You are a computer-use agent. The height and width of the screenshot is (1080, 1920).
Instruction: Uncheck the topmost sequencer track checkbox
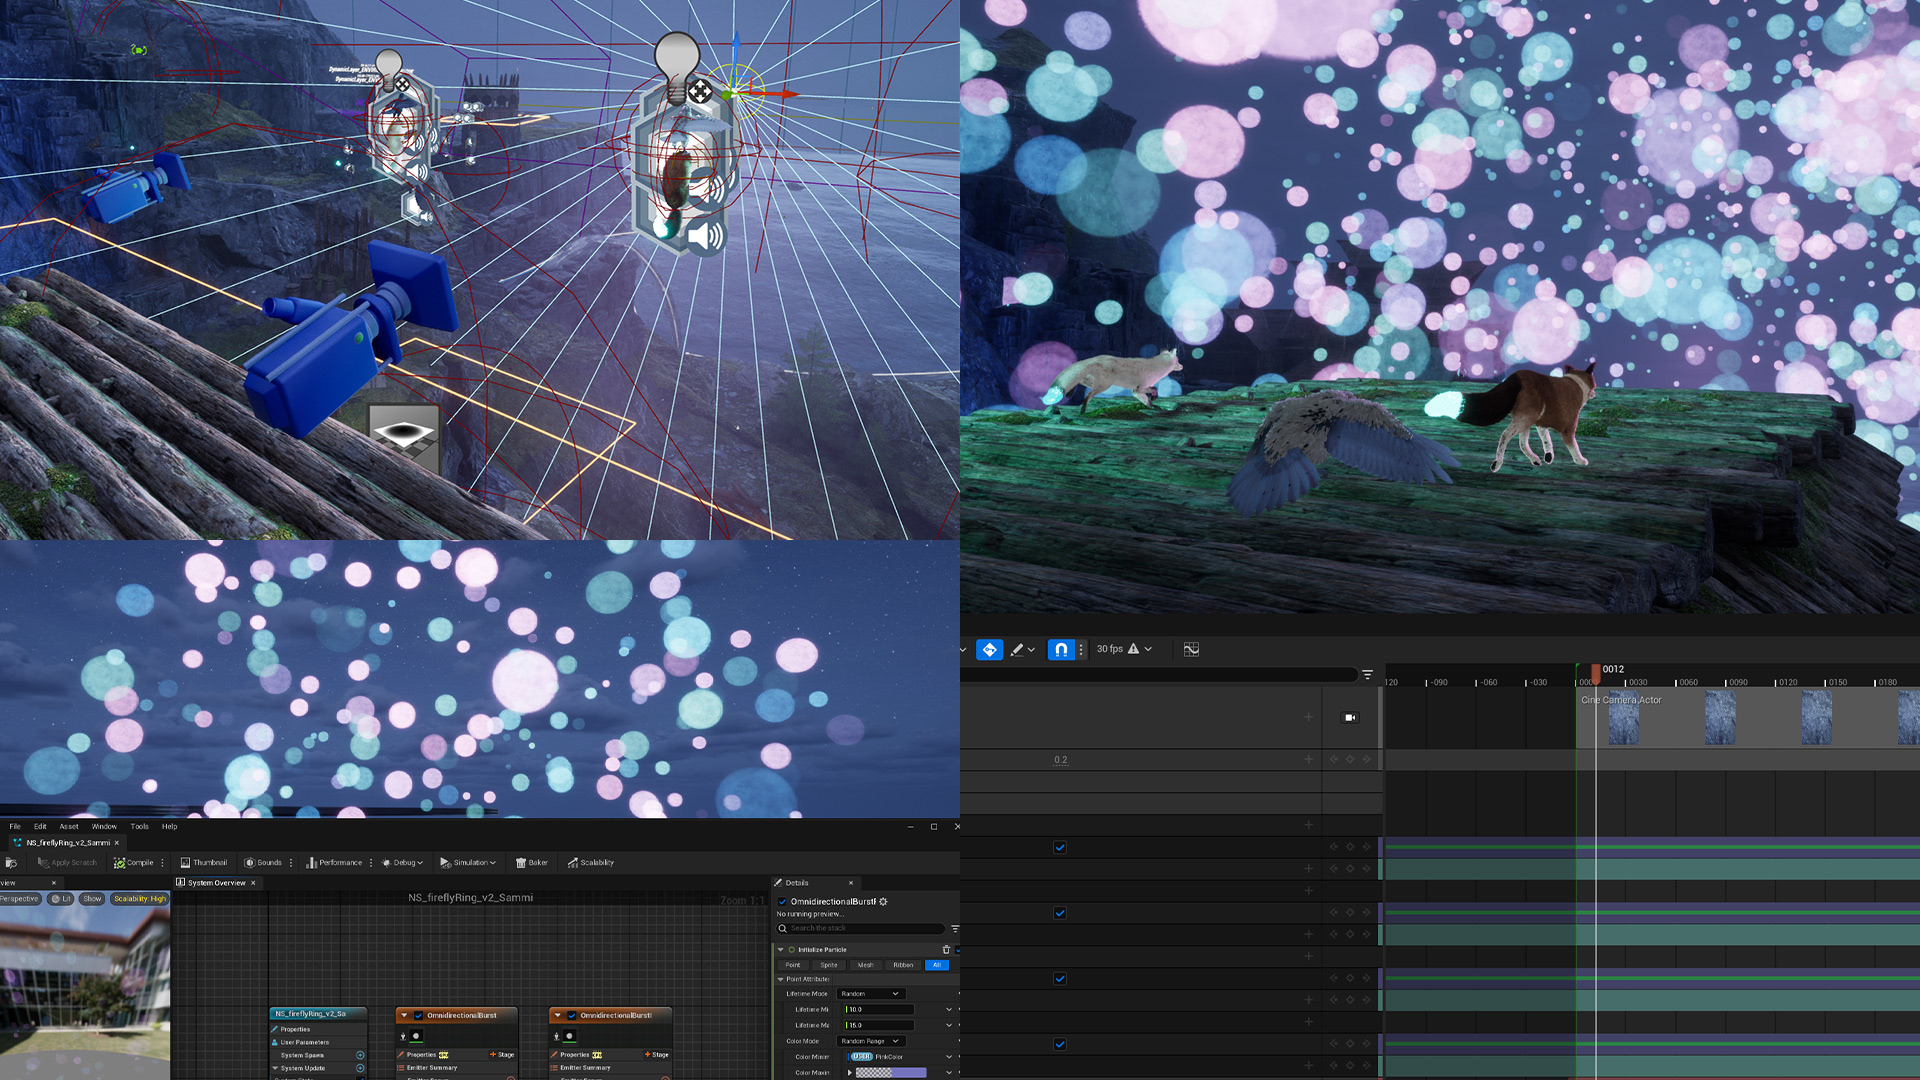coord(1060,847)
